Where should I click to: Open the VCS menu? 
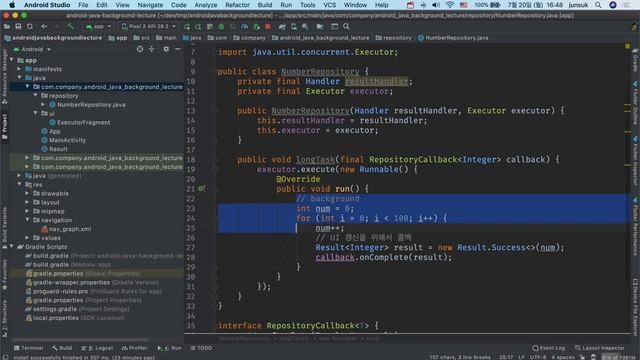tap(329, 5)
